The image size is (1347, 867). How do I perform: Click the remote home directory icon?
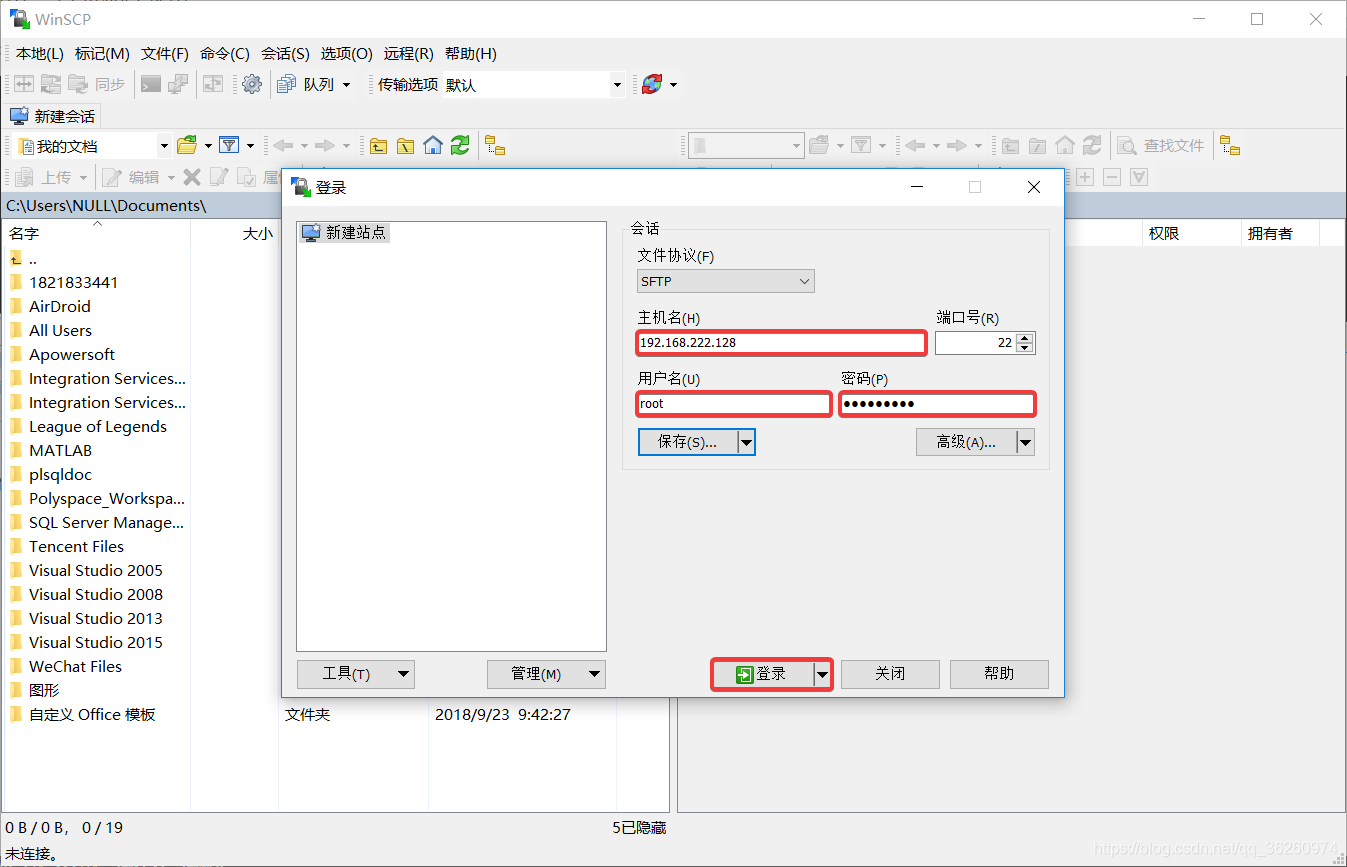coord(1065,146)
